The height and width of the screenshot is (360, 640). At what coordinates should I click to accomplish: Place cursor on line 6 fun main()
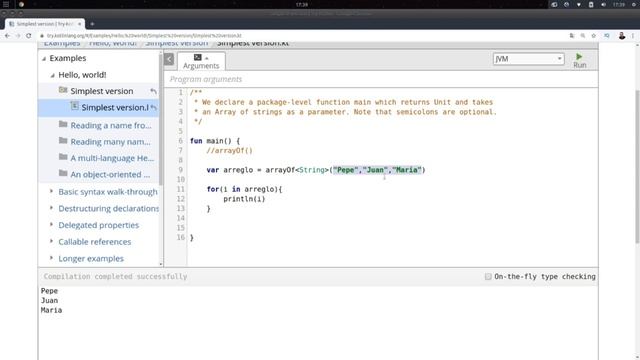[215, 141]
